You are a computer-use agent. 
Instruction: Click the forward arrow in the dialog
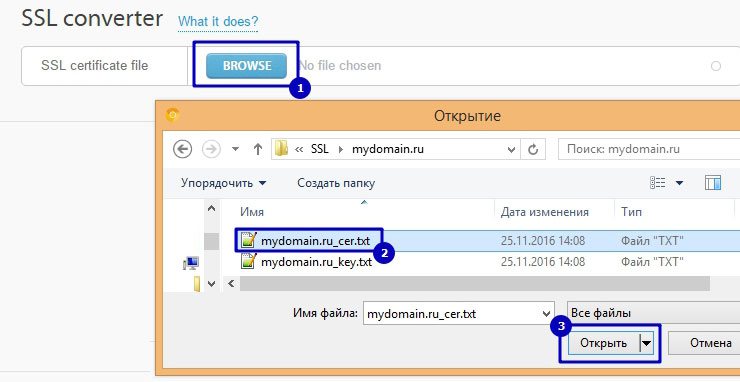pyautogui.click(x=211, y=150)
